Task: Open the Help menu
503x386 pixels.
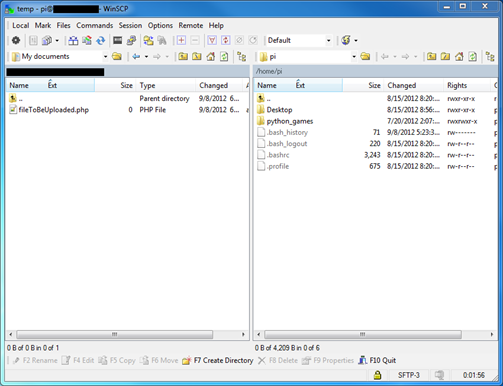Action: pos(216,25)
